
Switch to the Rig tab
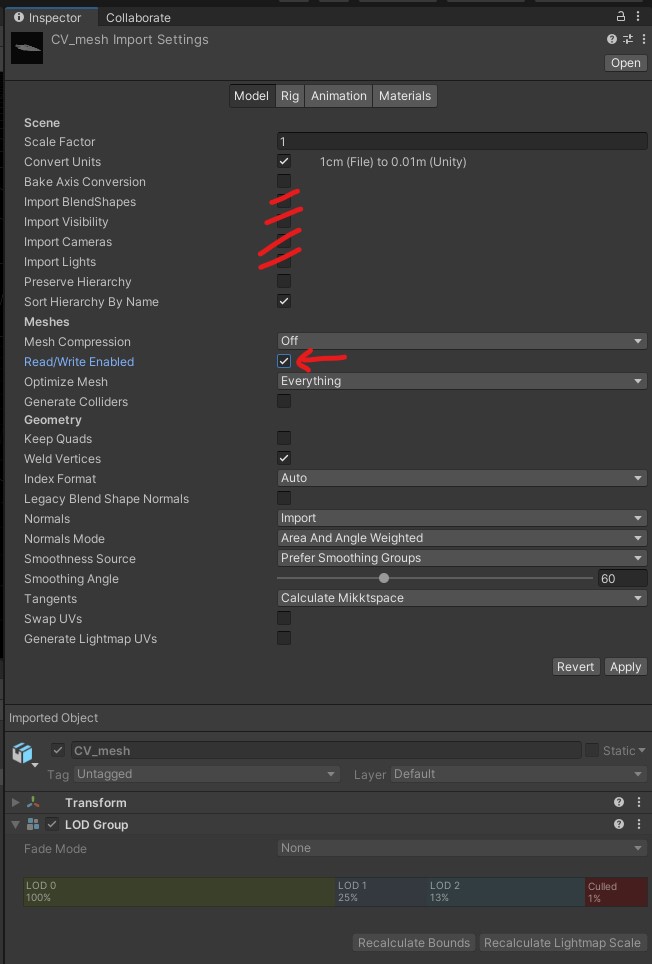[290, 96]
